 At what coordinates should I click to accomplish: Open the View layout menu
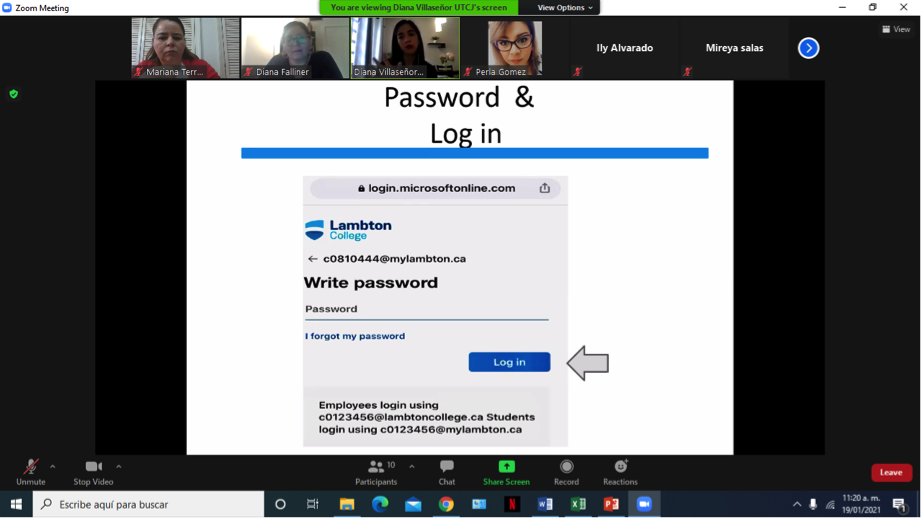click(x=896, y=29)
